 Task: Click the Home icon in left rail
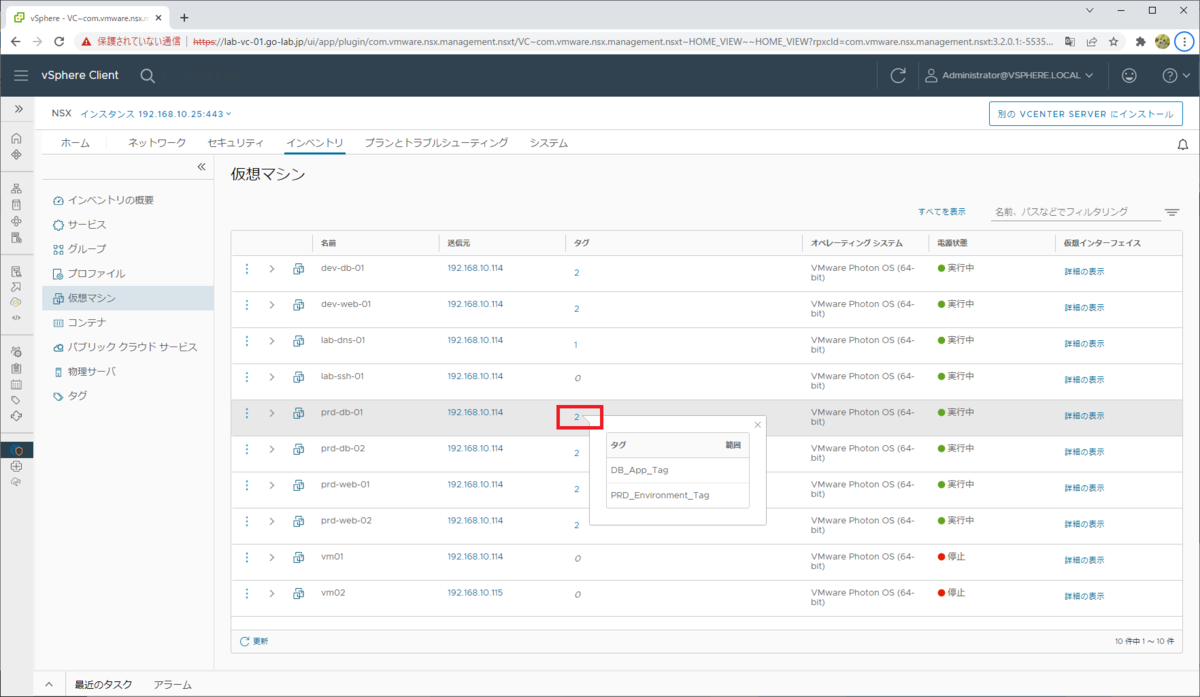[x=16, y=139]
